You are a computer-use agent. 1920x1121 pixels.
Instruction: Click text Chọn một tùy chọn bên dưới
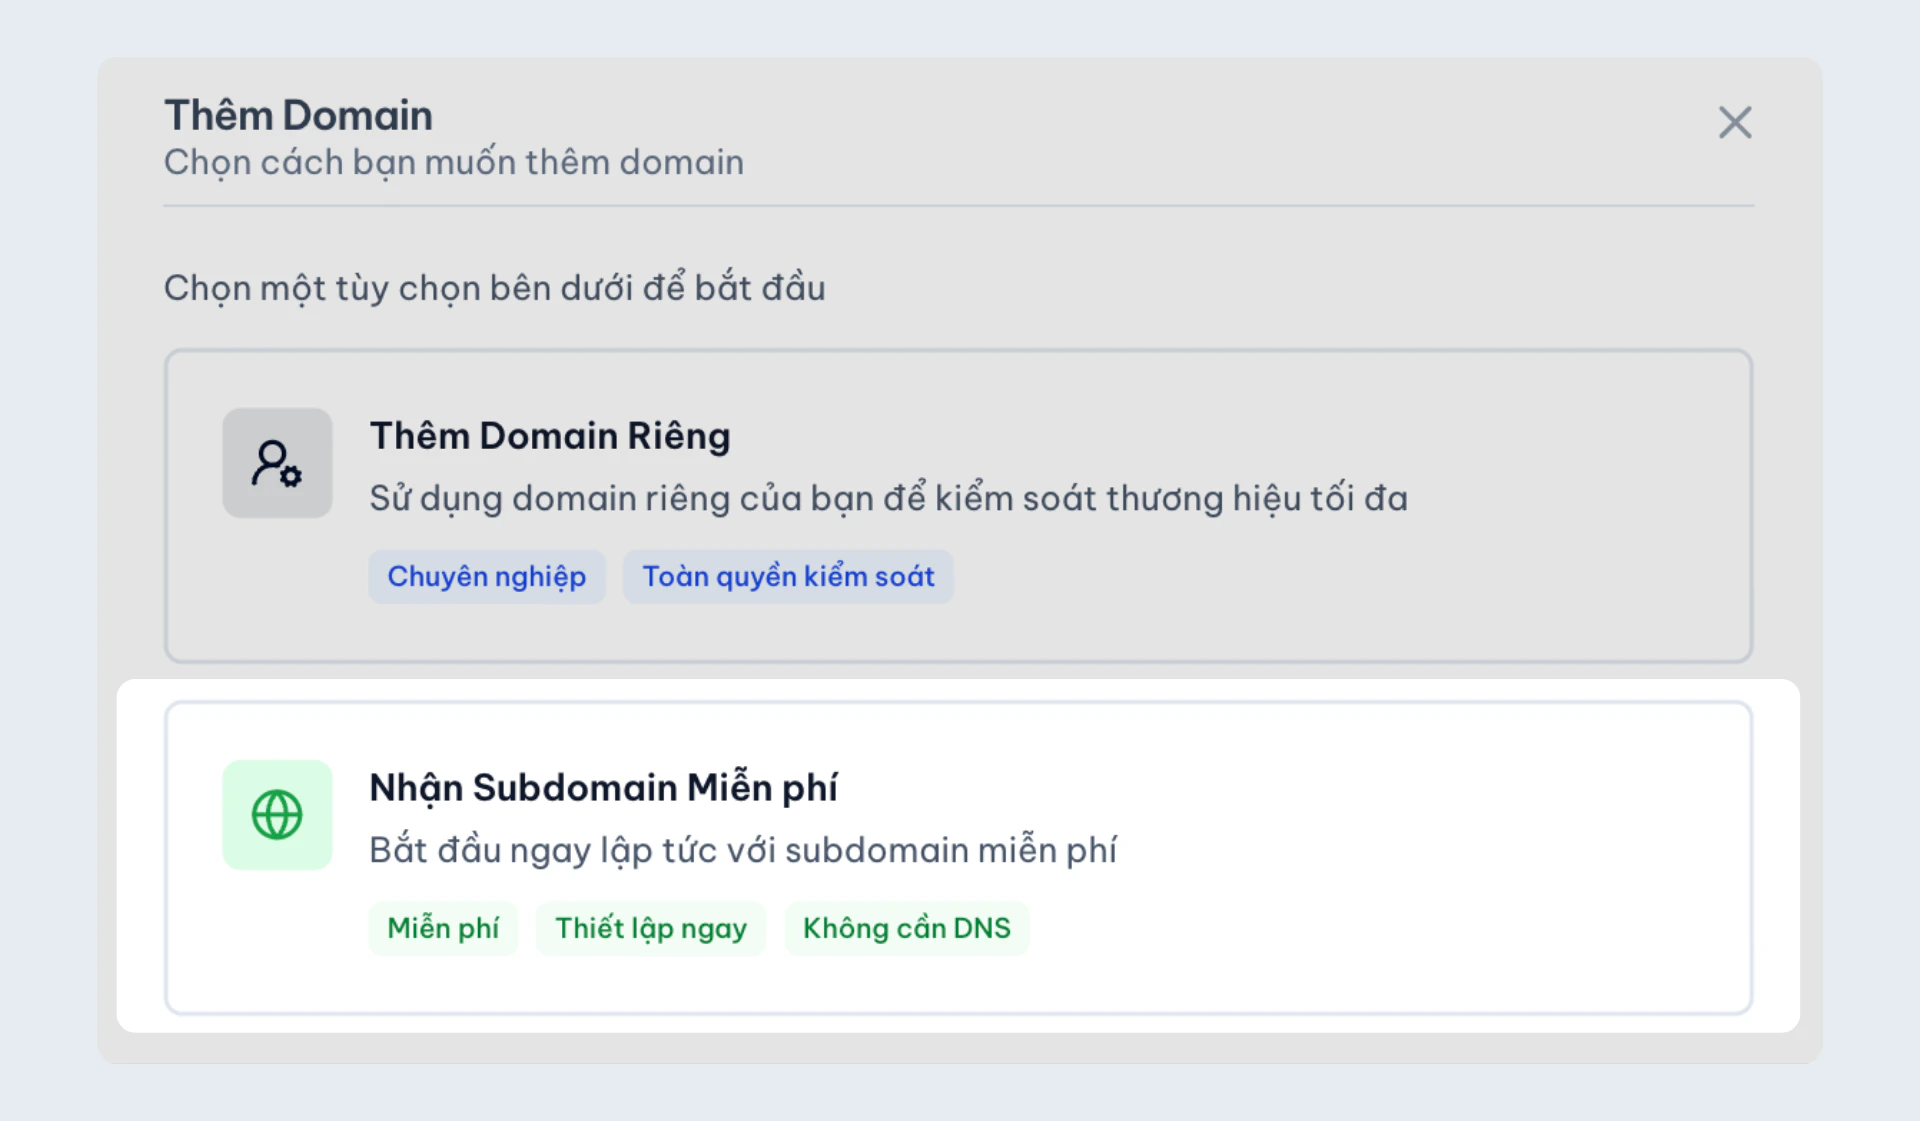click(x=495, y=288)
